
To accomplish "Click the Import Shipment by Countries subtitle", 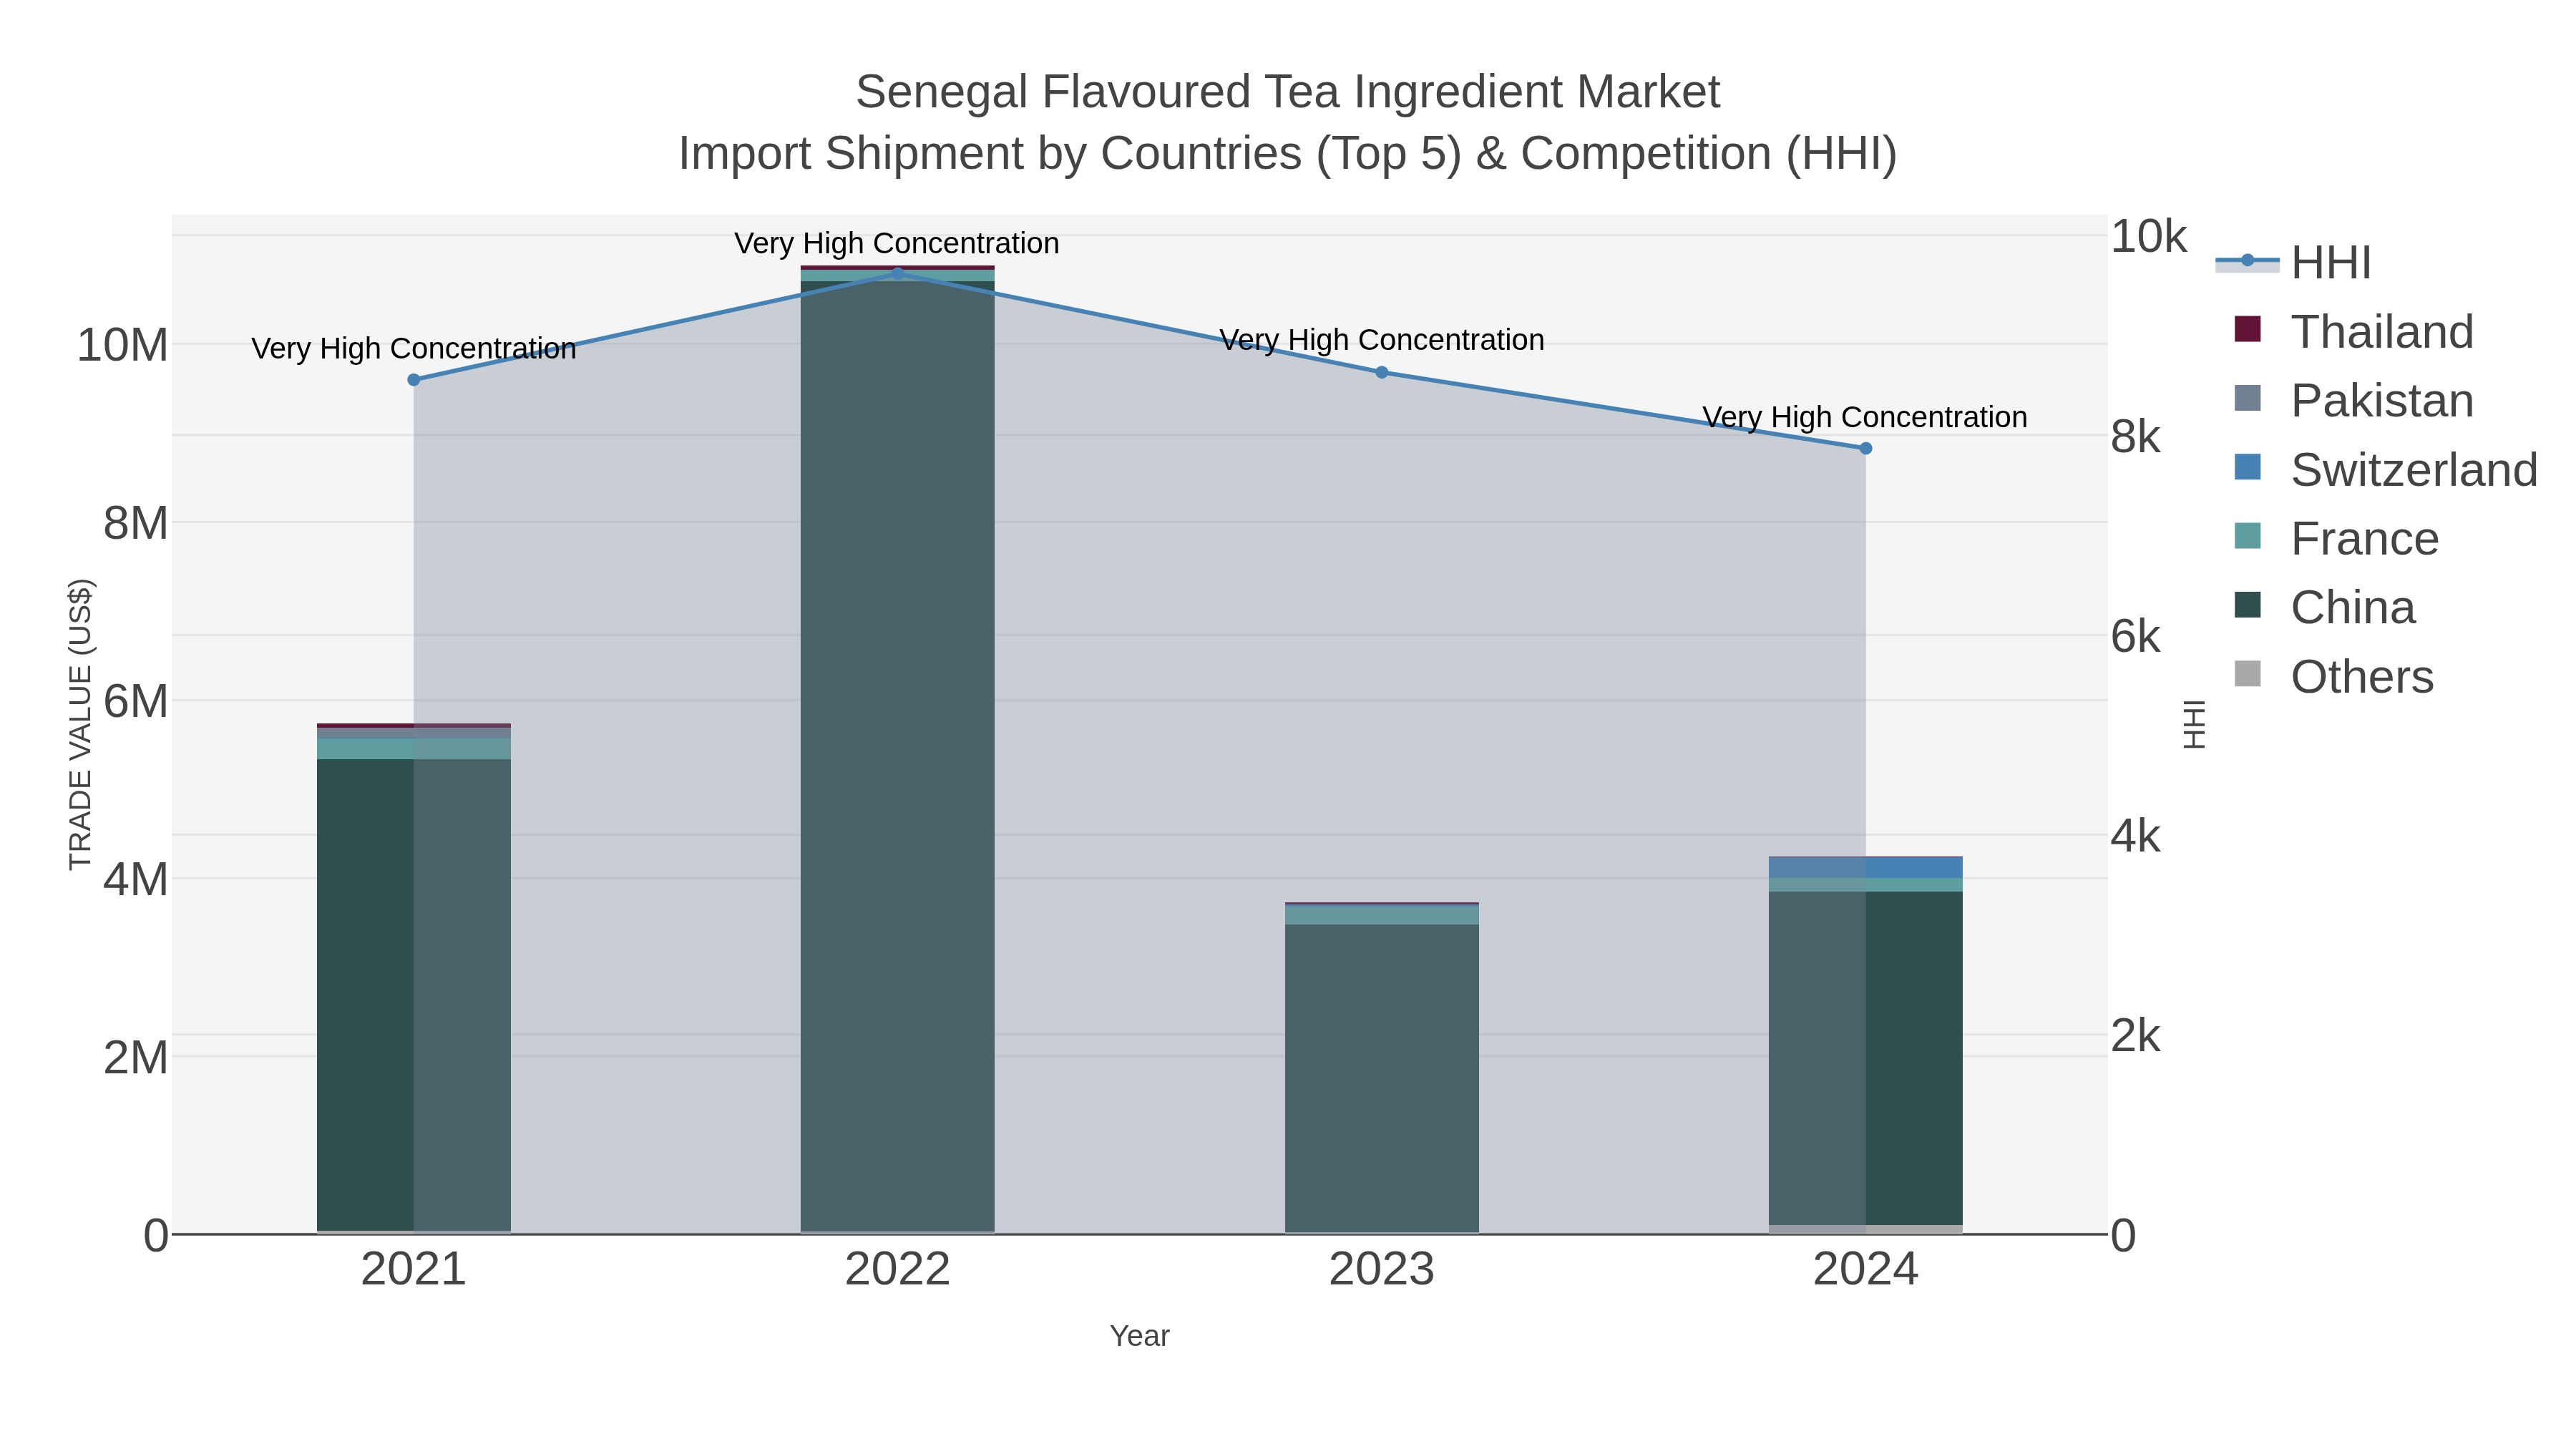I will [1288, 154].
